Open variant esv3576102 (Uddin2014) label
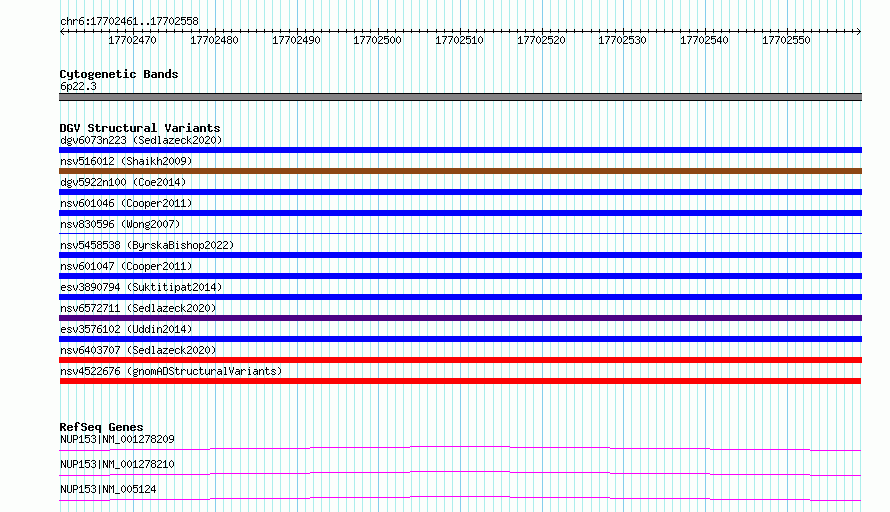This screenshot has height=512, width=890. pyautogui.click(x=126, y=329)
